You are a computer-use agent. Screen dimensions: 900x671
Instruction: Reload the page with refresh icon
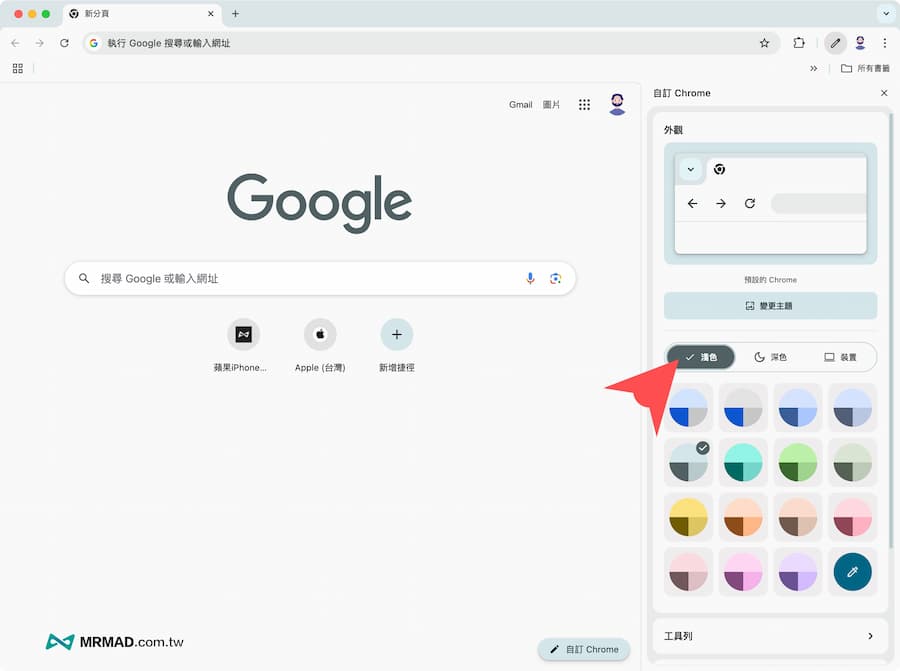64,43
